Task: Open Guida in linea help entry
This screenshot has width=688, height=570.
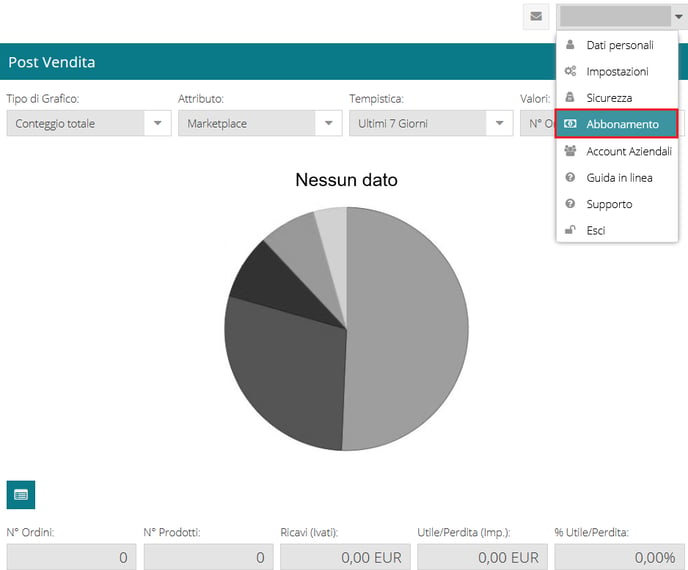Action: click(617, 177)
